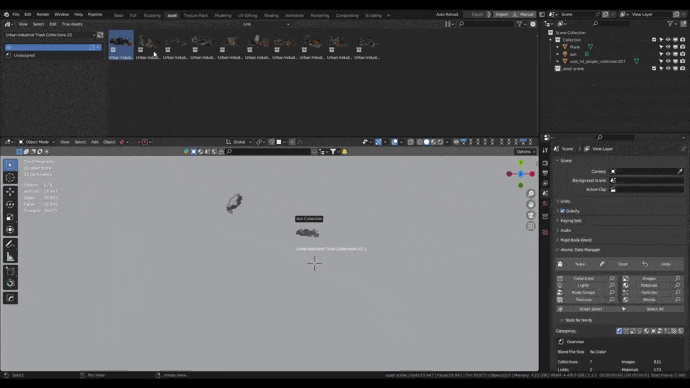Image resolution: width=690 pixels, height=388 pixels.
Task: Click the first Urban Industrial asset thumbnail
Action: tap(121, 45)
